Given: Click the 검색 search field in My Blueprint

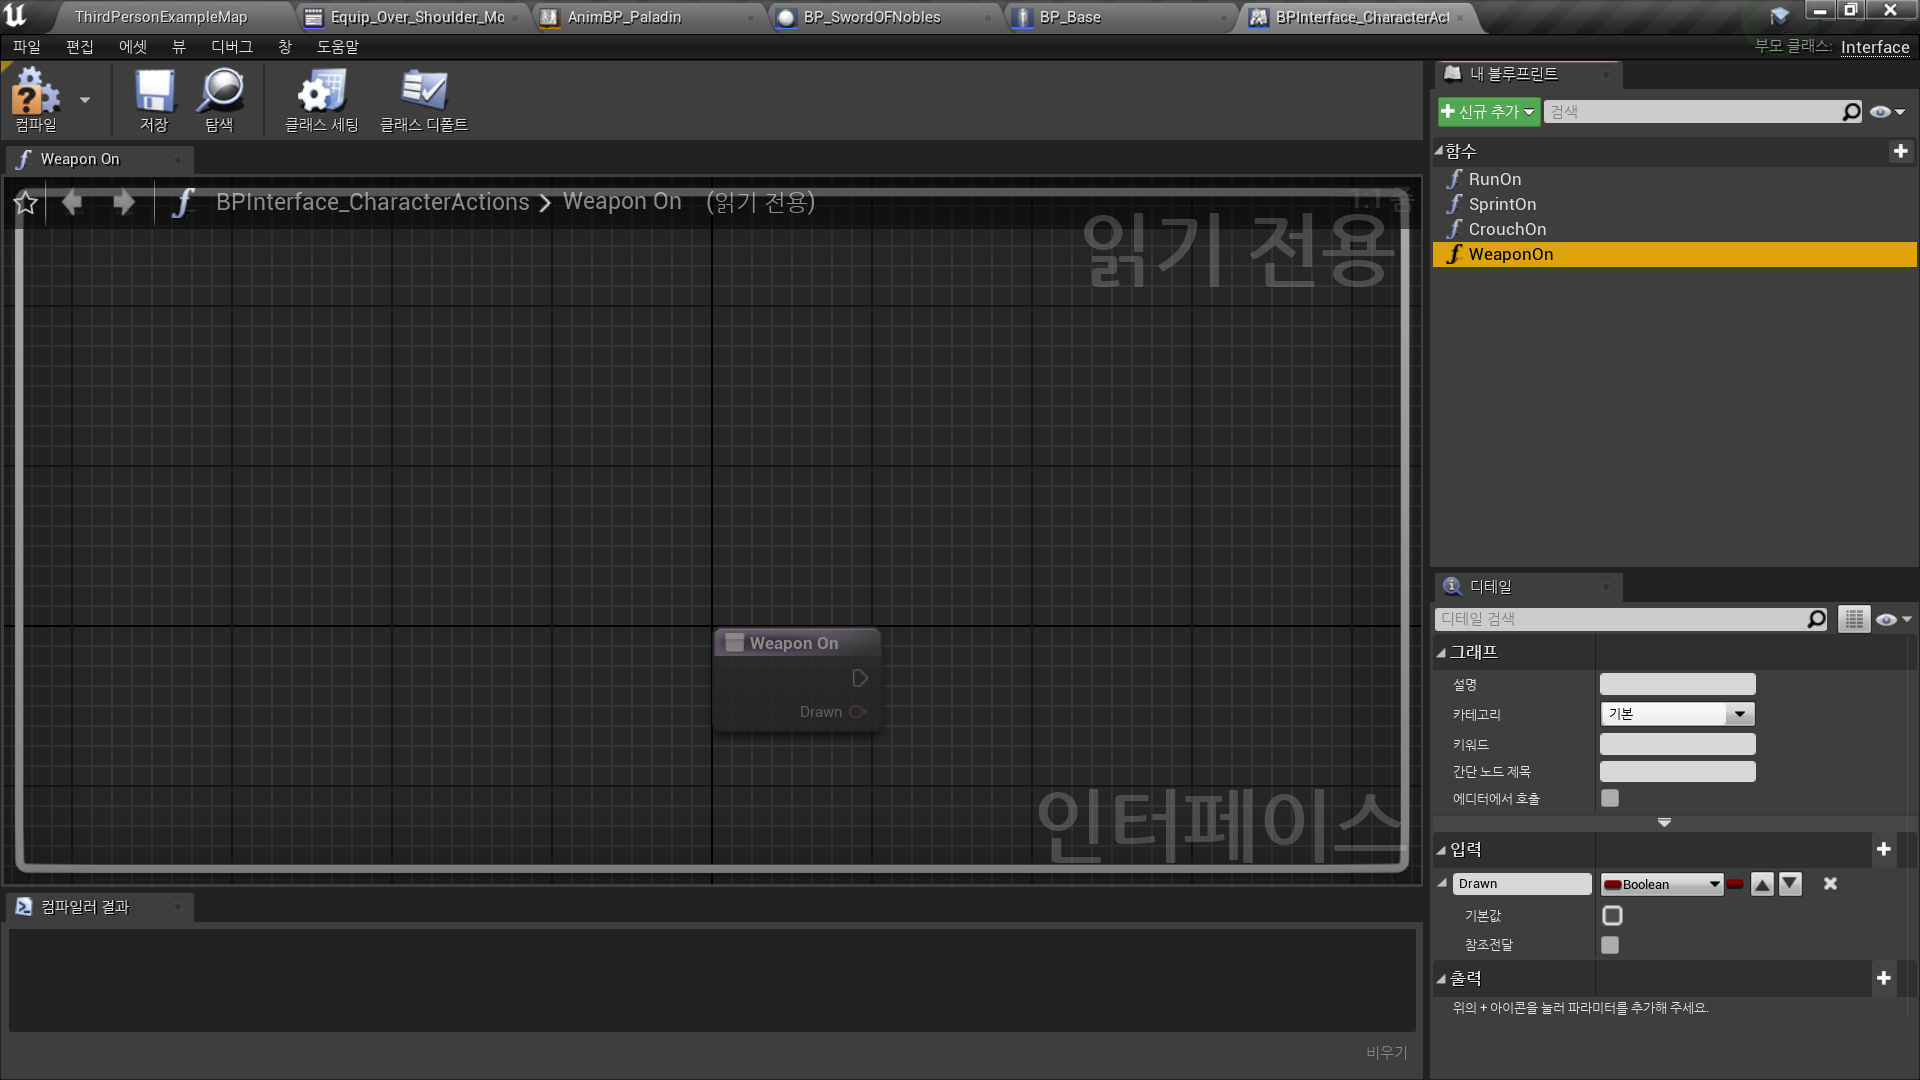Looking at the screenshot, I should [x=1700, y=111].
